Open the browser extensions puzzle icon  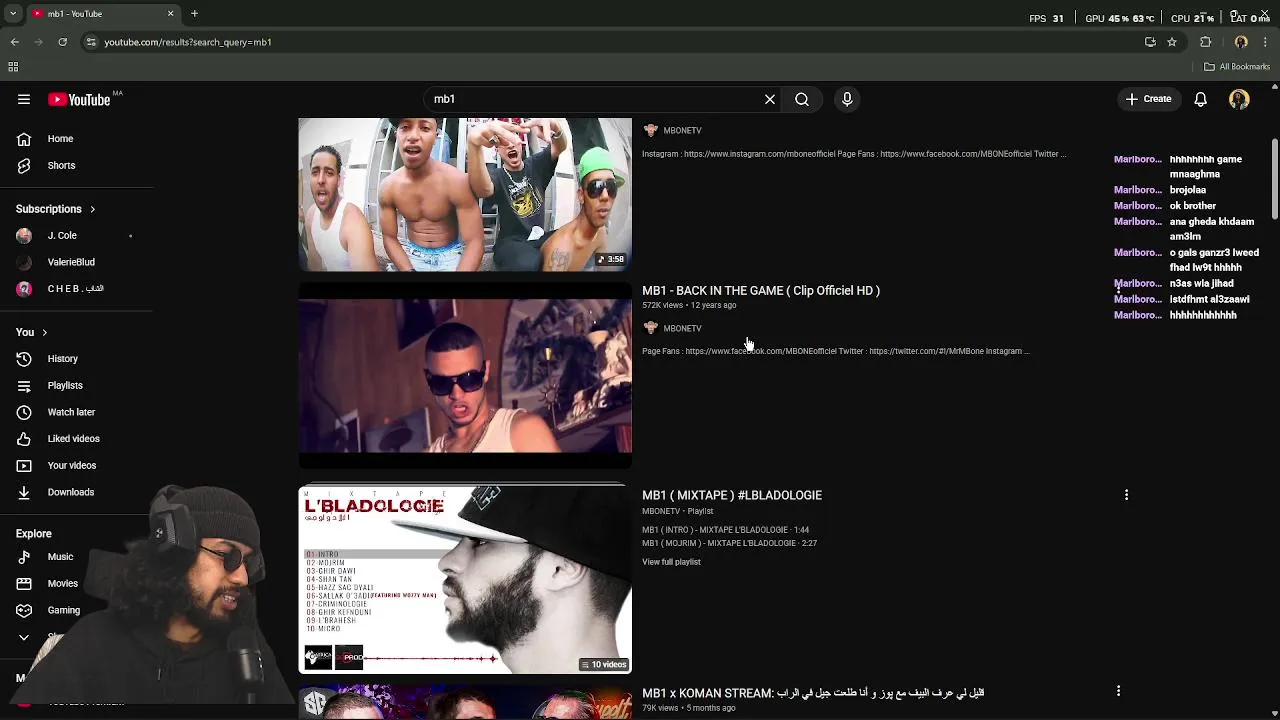[x=1205, y=42]
